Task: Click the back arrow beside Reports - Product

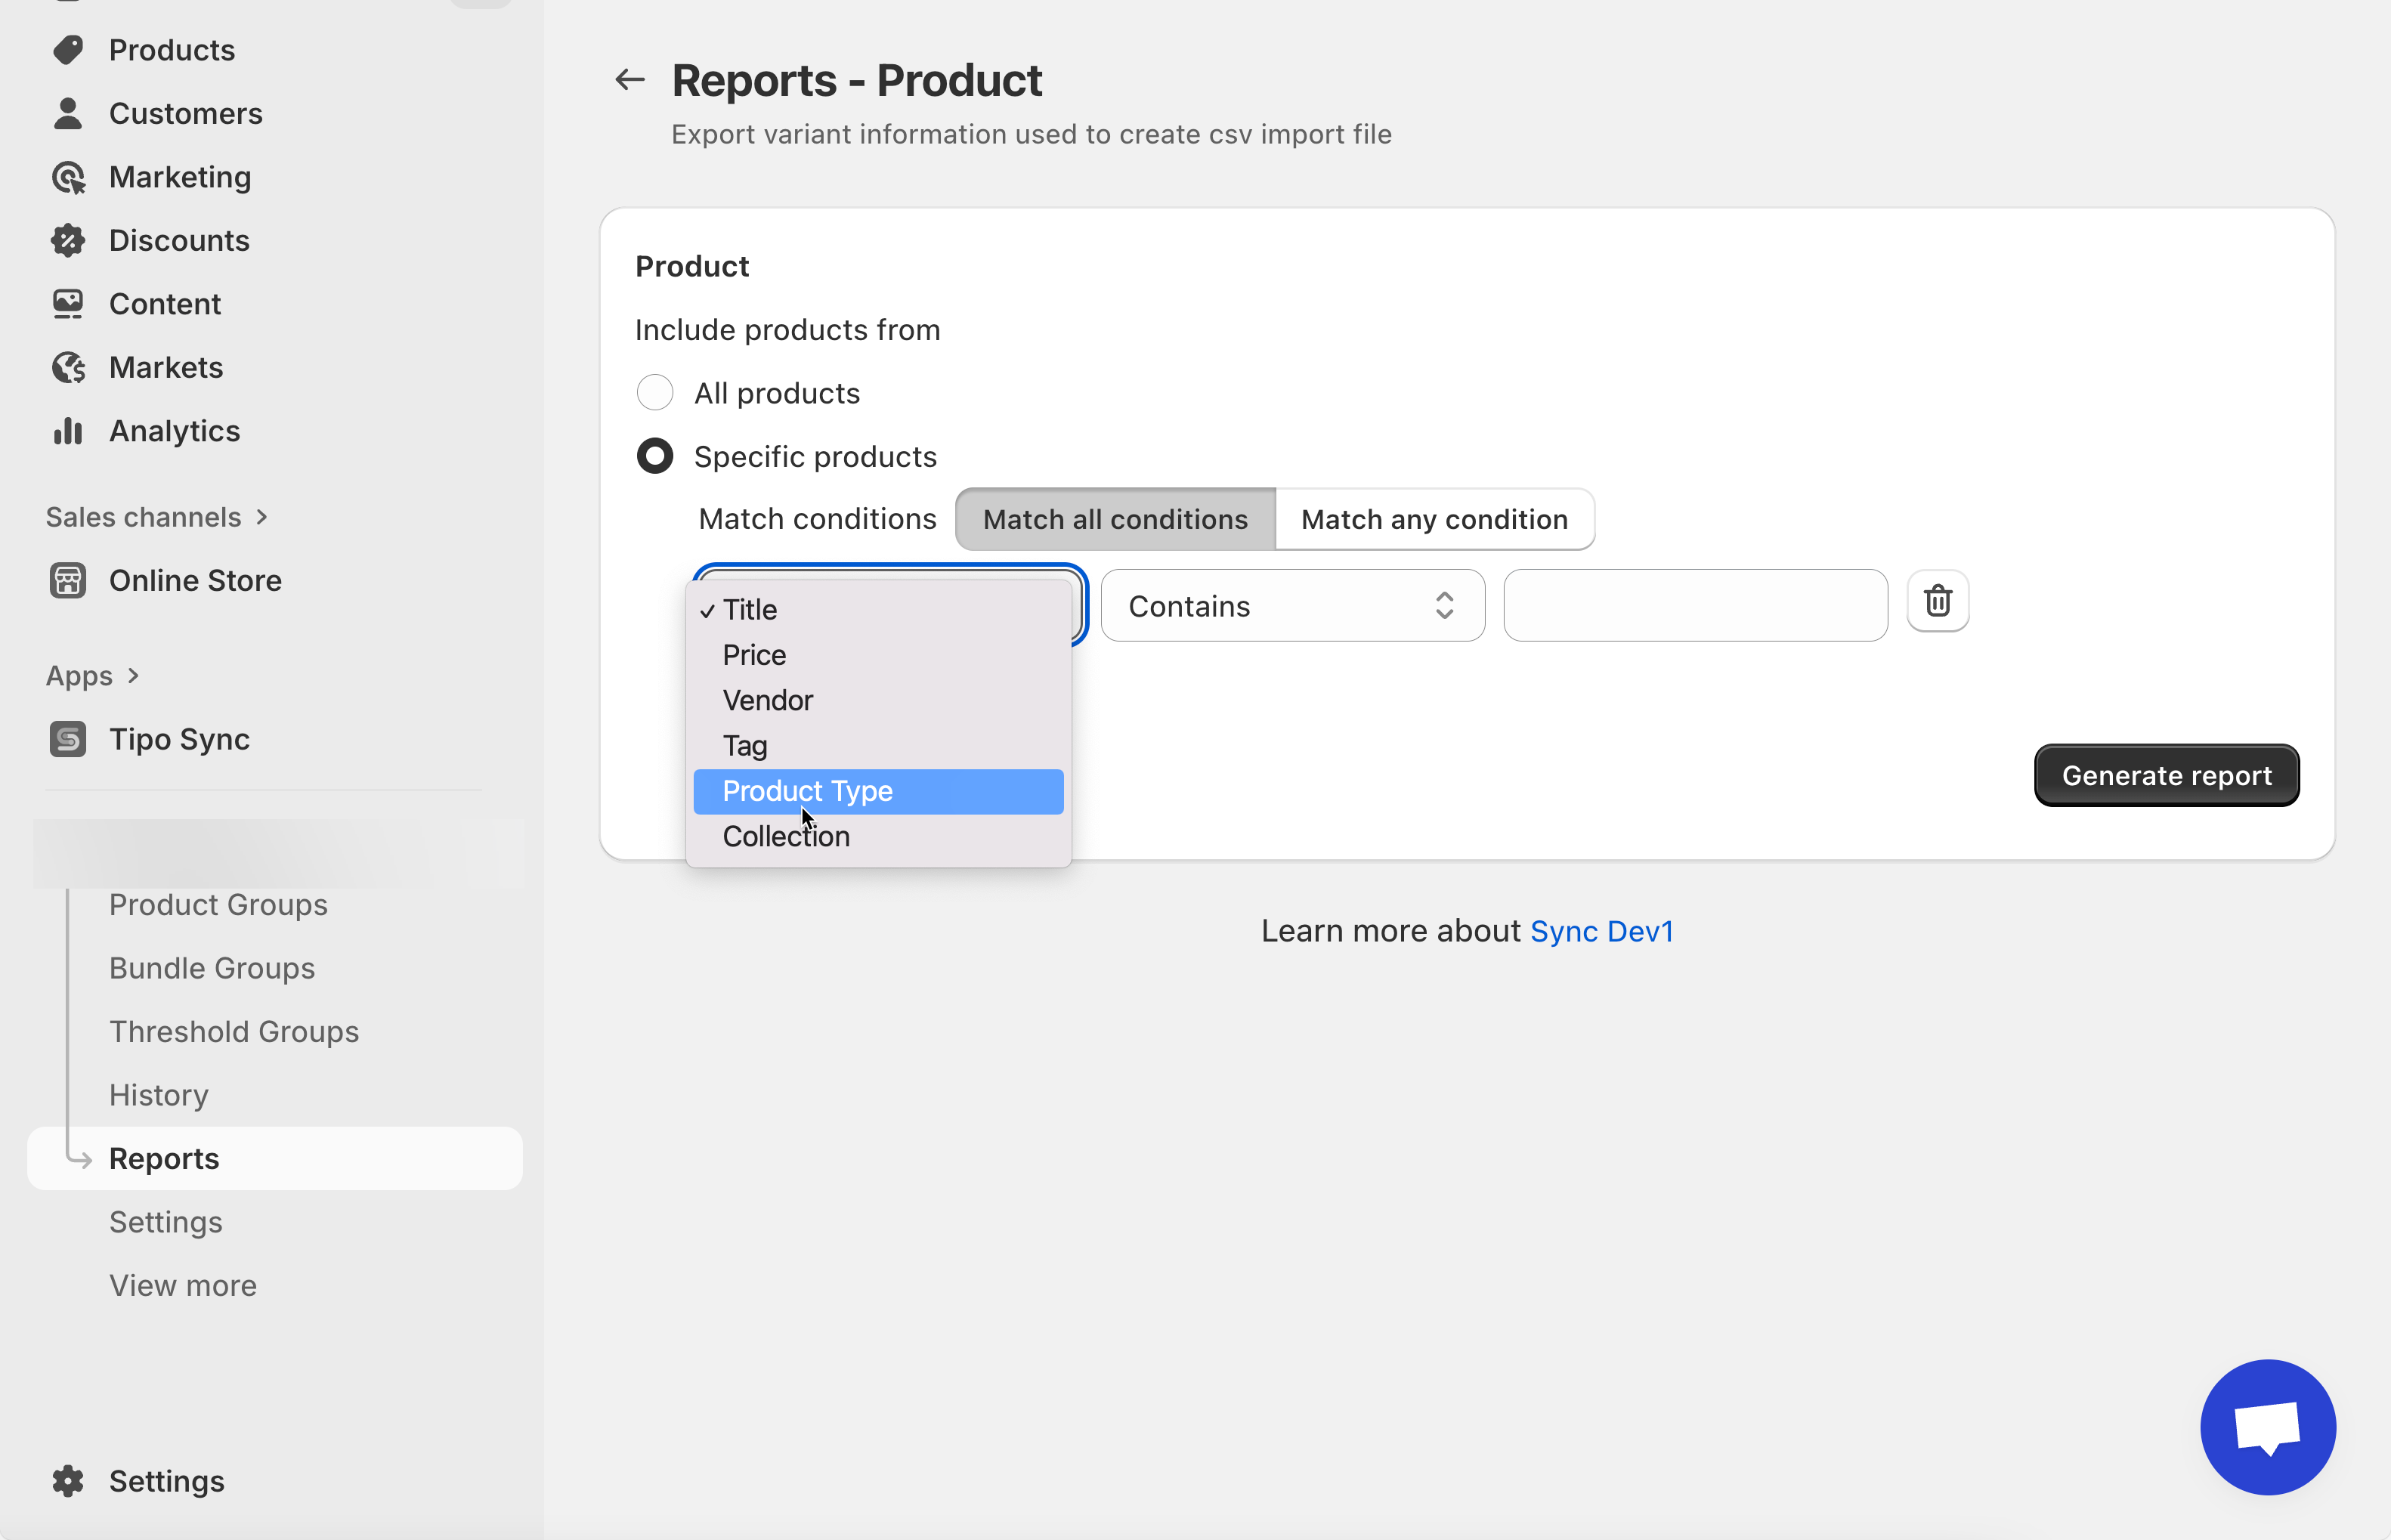Action: (x=629, y=79)
